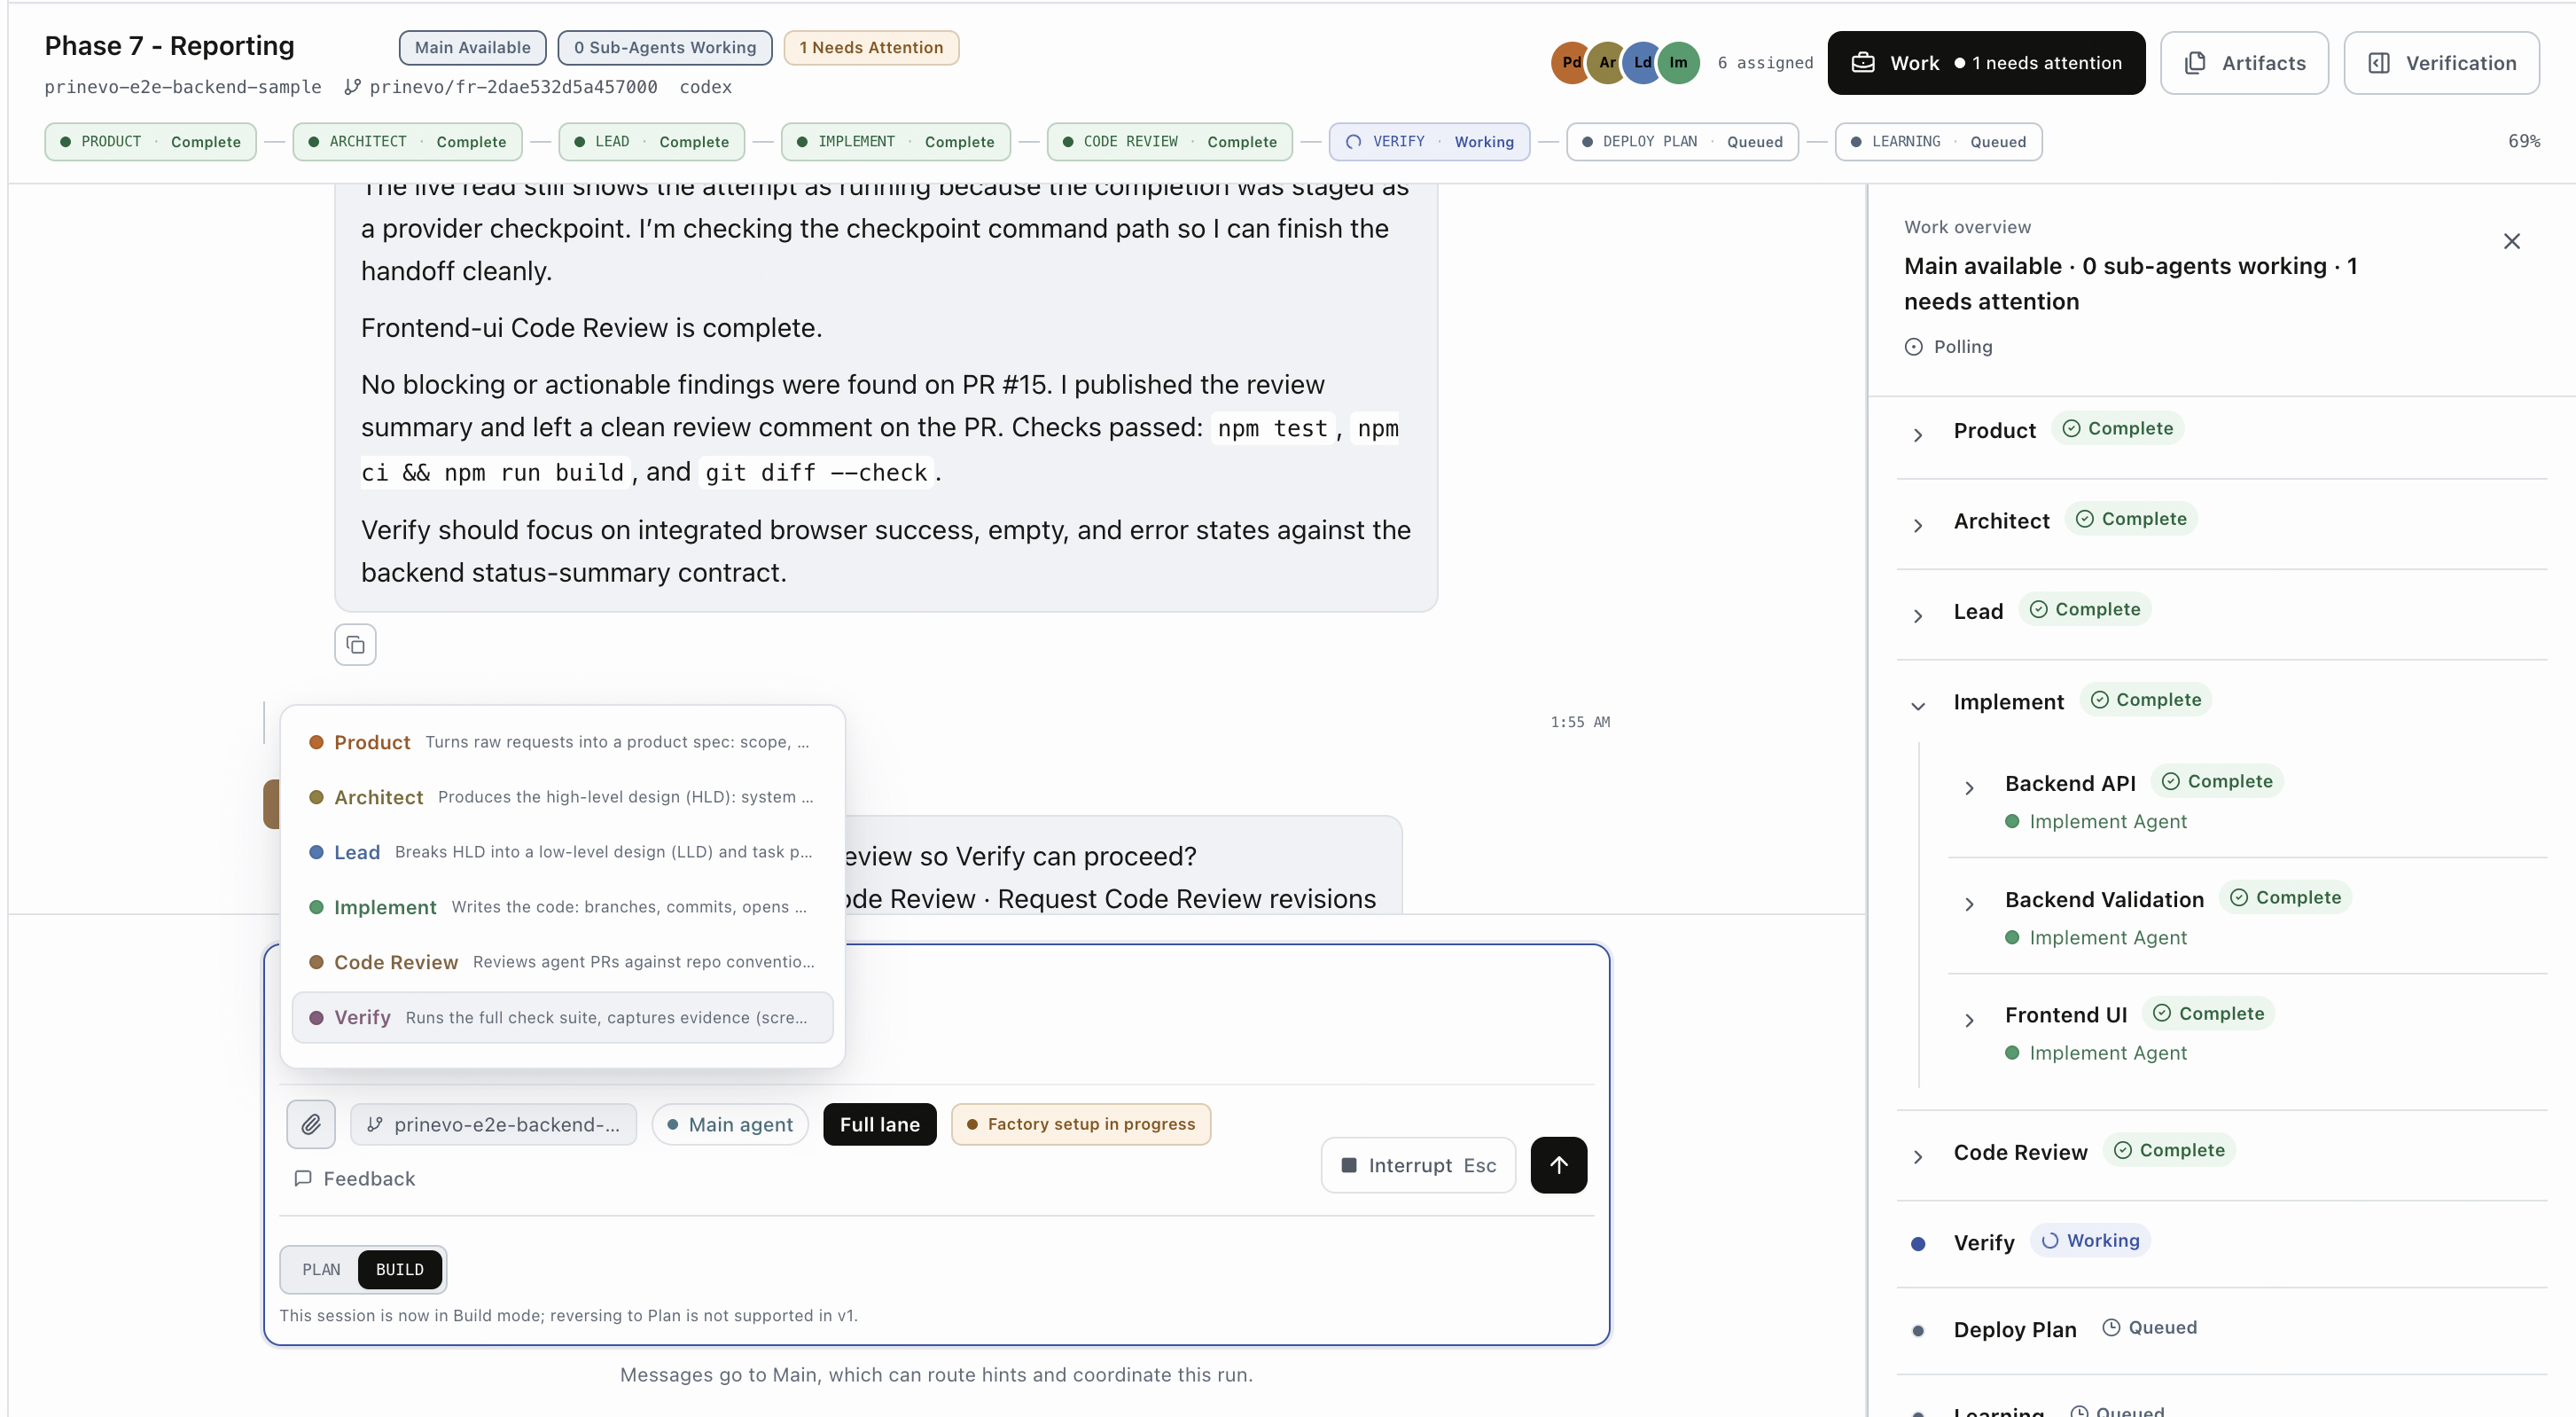This screenshot has width=2576, height=1417.
Task: Expand the Code Review section
Action: tap(1918, 1157)
